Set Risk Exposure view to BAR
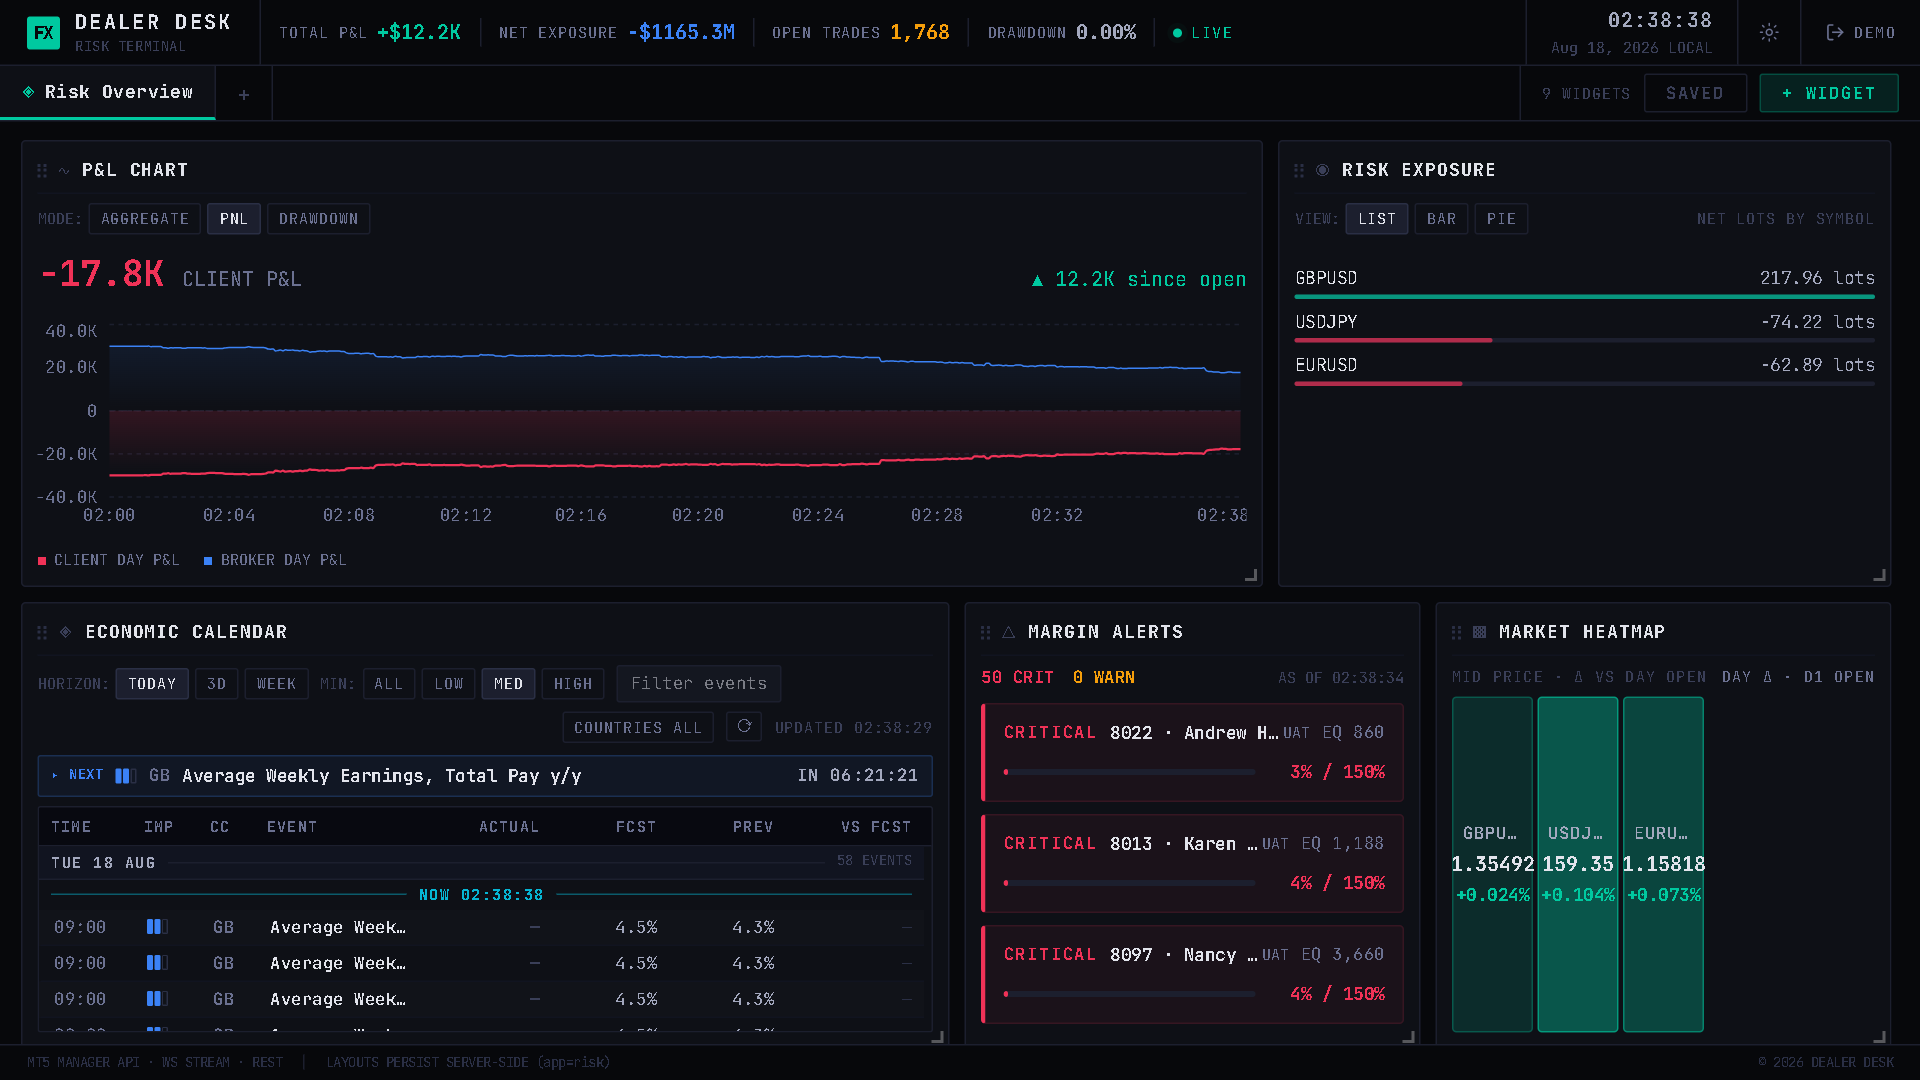1920x1080 pixels. click(1442, 219)
